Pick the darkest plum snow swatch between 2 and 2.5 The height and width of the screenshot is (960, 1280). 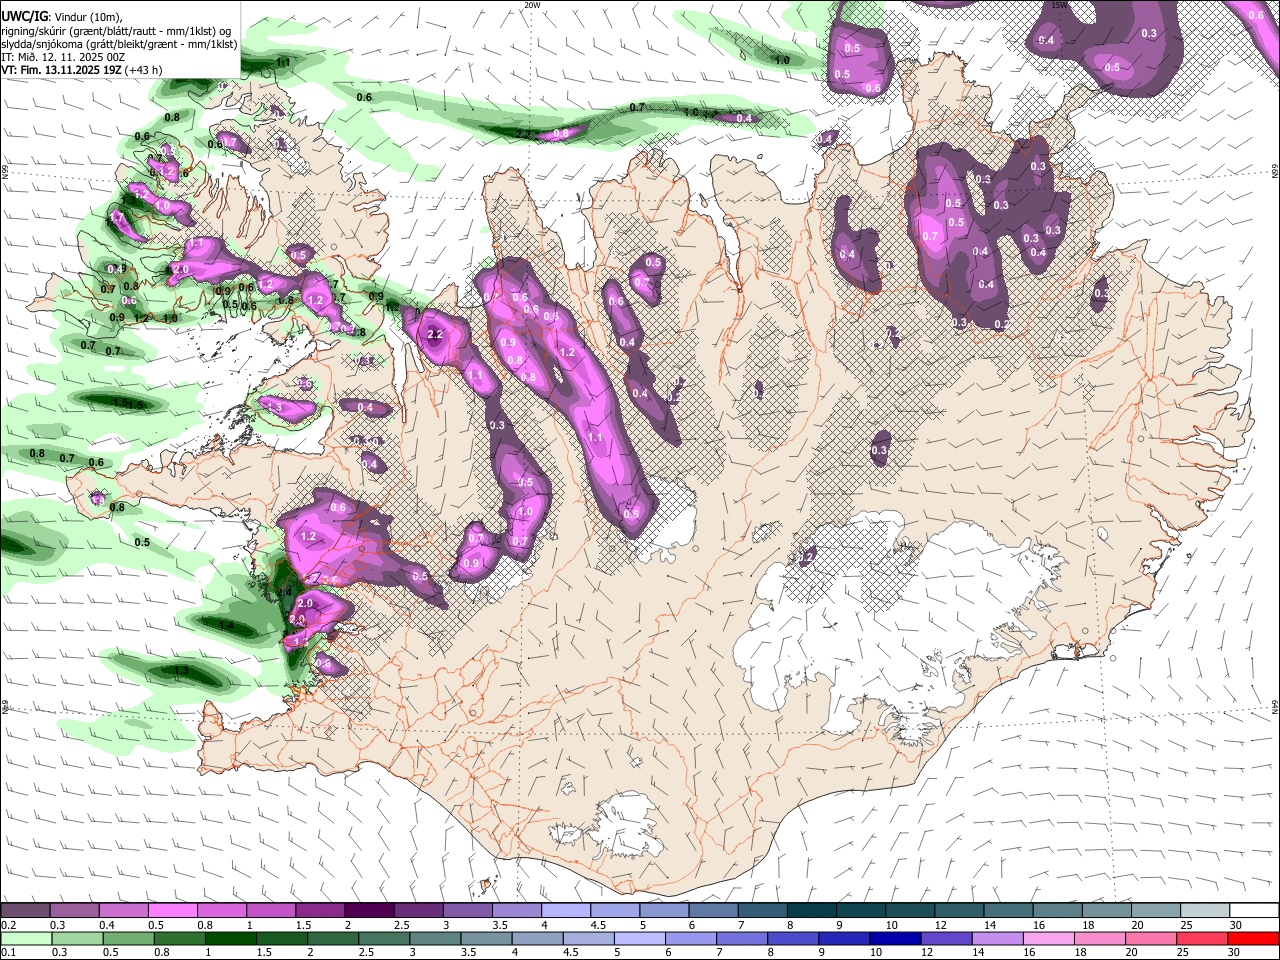point(368,911)
